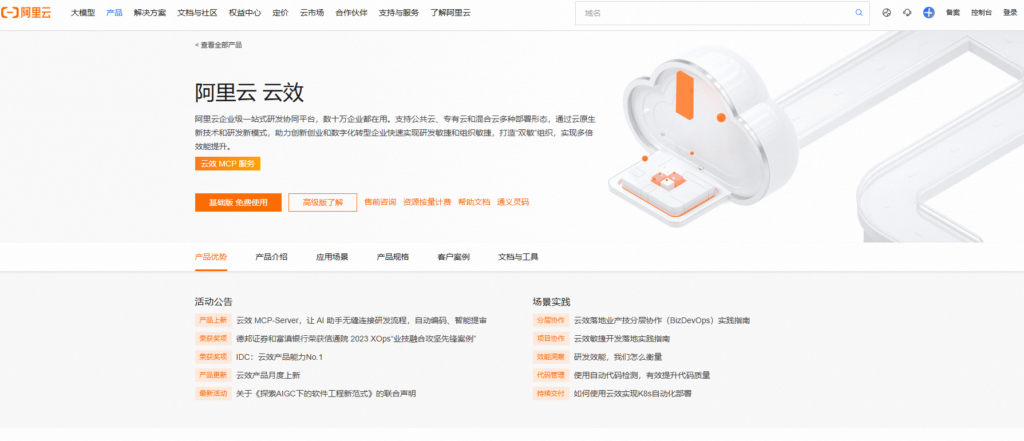
Task: Select the 客户案例 tab
Action: click(453, 257)
